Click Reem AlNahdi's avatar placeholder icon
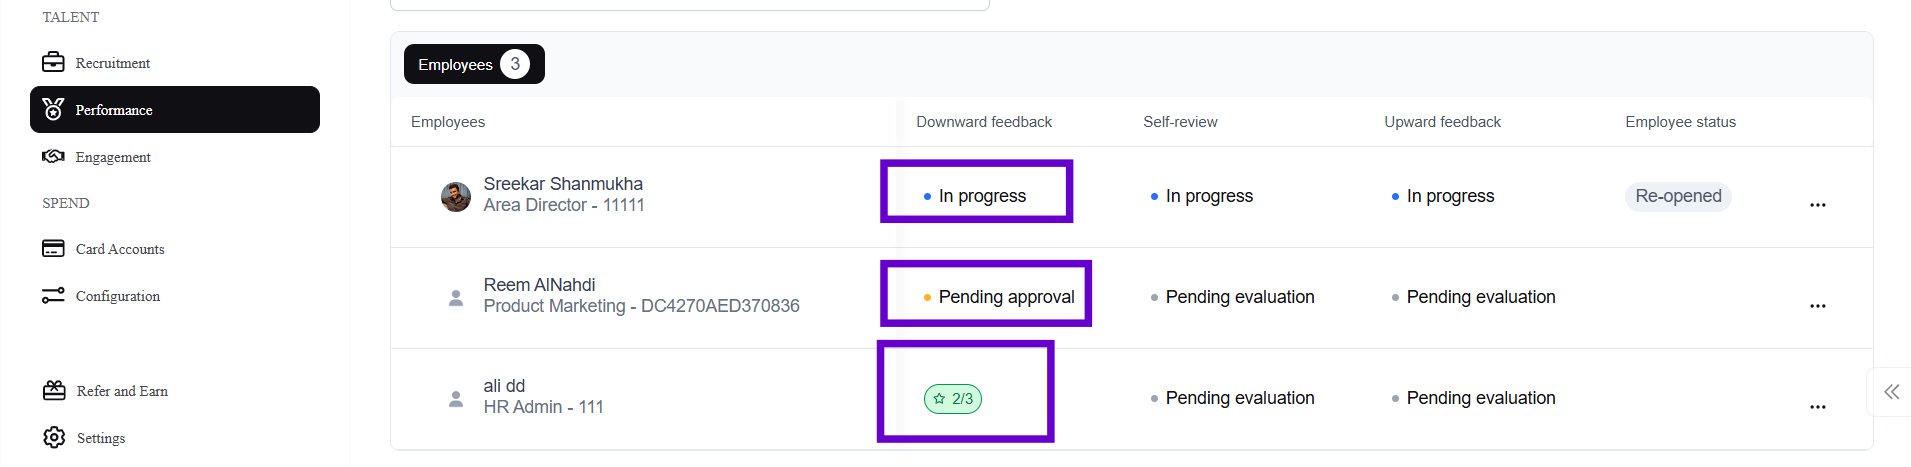The image size is (1911, 467). (456, 298)
